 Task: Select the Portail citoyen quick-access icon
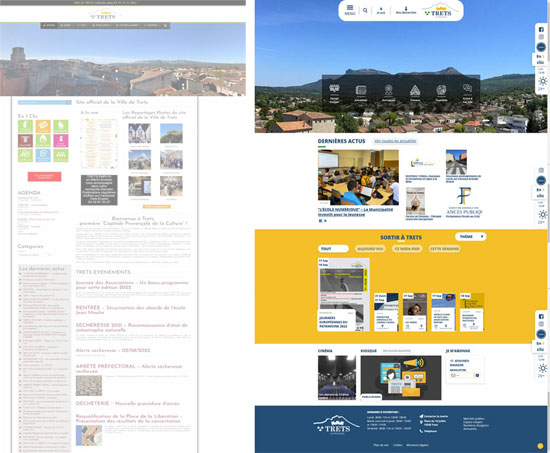pos(334,93)
